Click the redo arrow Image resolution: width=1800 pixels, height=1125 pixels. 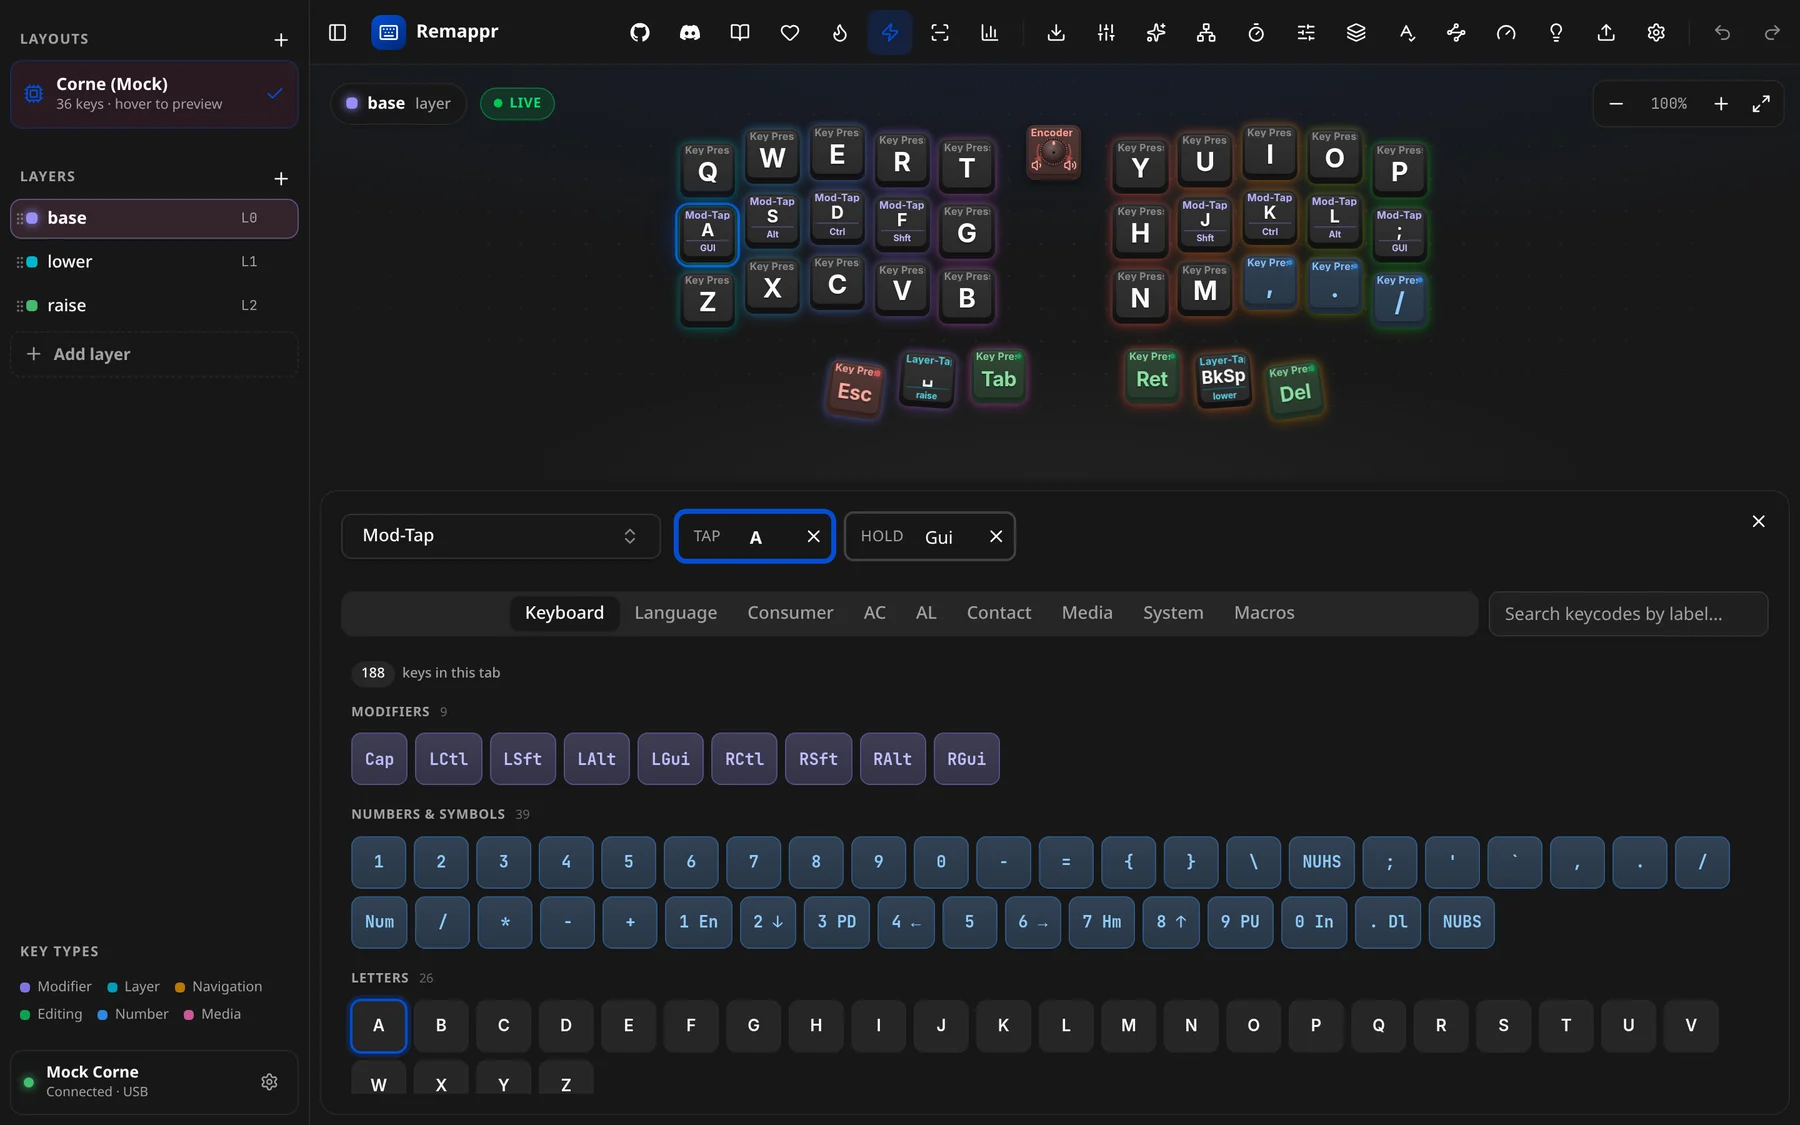1772,33
